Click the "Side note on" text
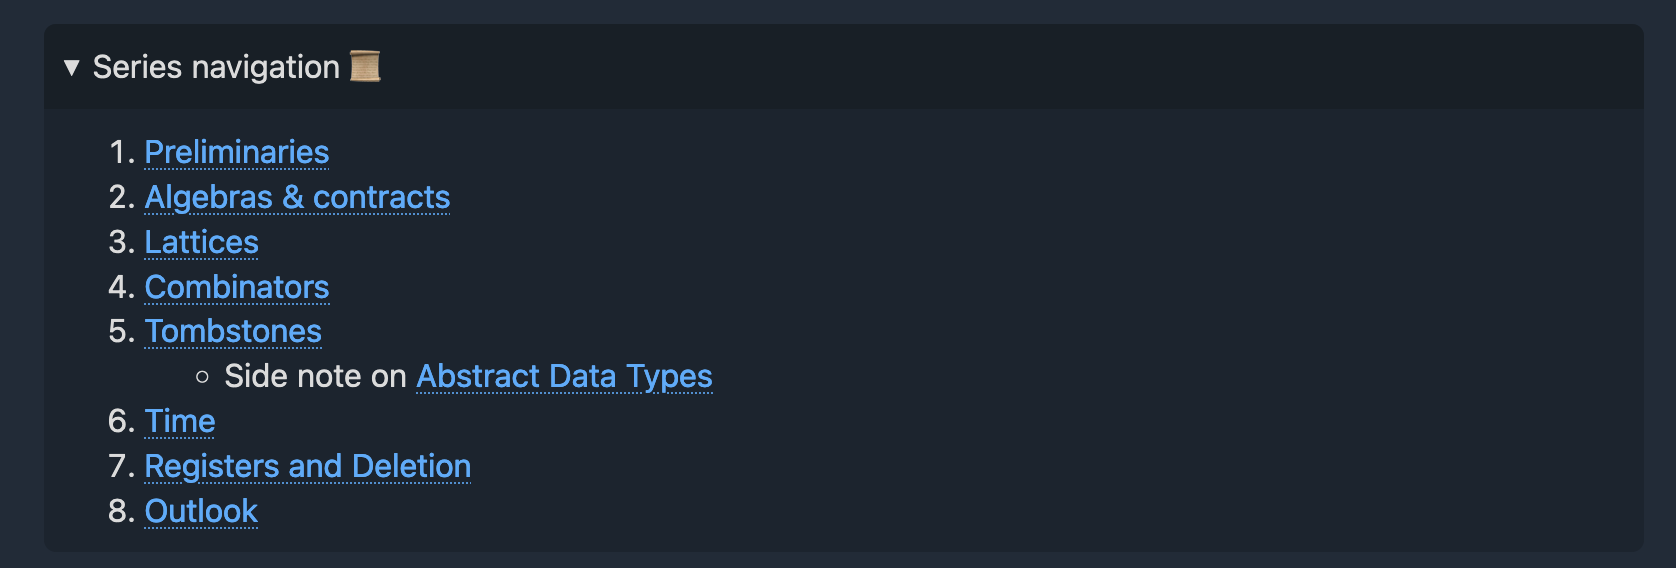 pyautogui.click(x=315, y=376)
